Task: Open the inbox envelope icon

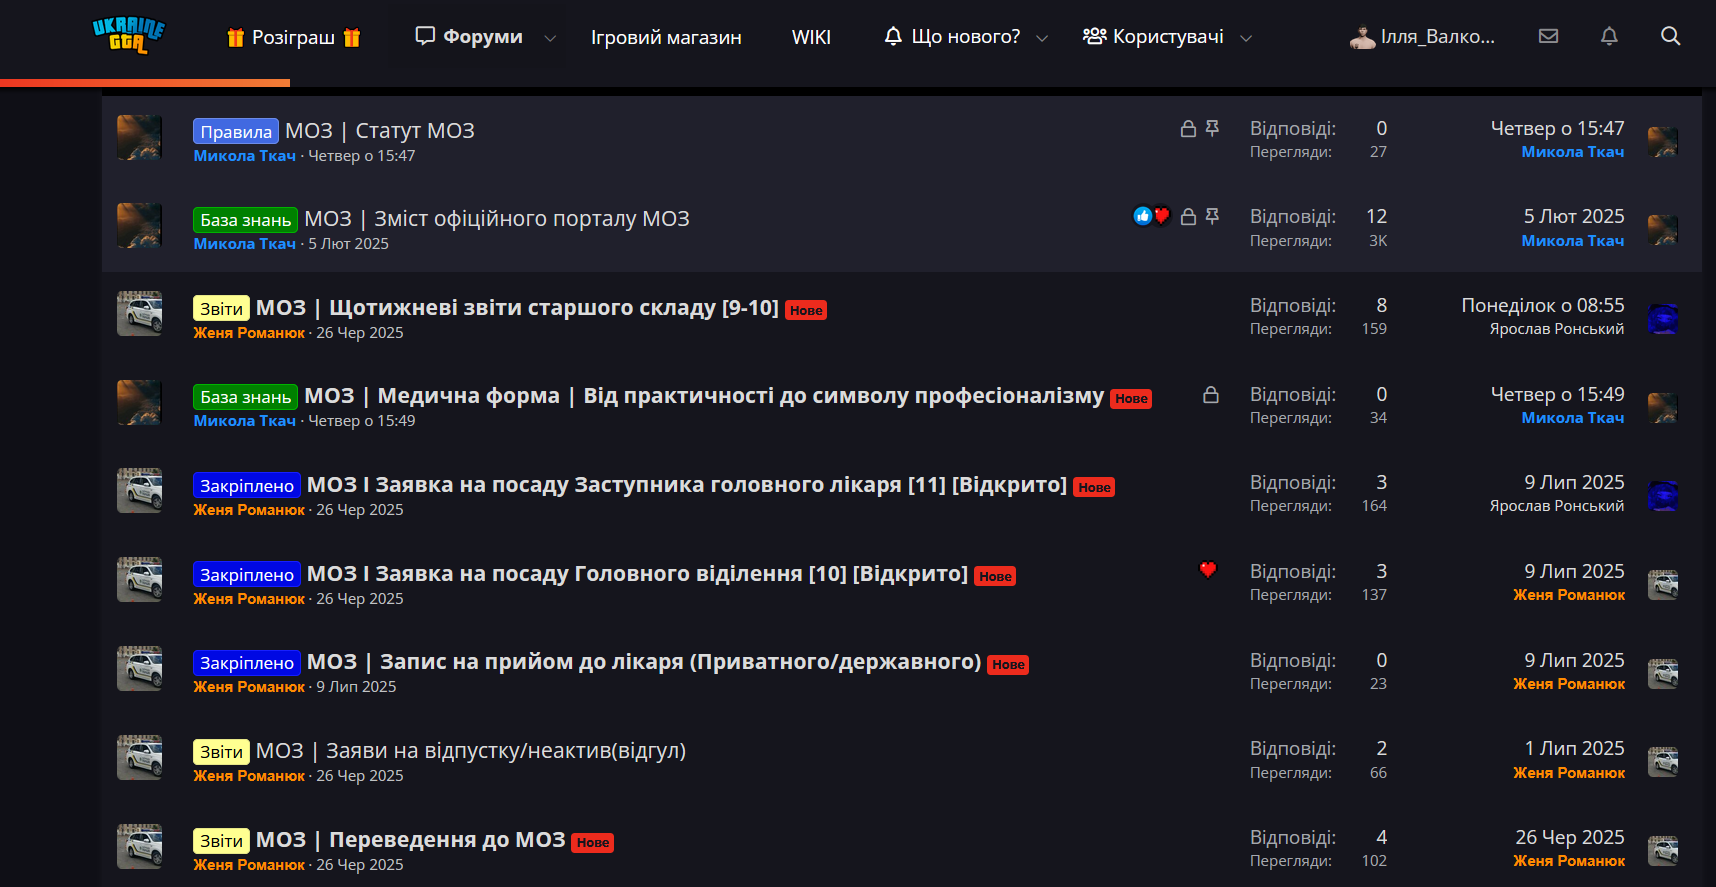Action: click(x=1548, y=36)
